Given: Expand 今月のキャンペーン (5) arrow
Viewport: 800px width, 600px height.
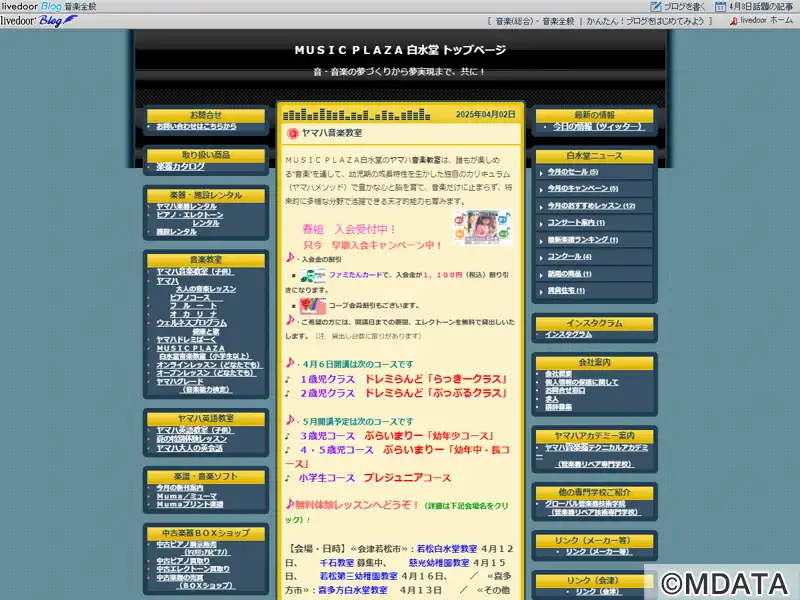Looking at the screenshot, I should 541,190.
